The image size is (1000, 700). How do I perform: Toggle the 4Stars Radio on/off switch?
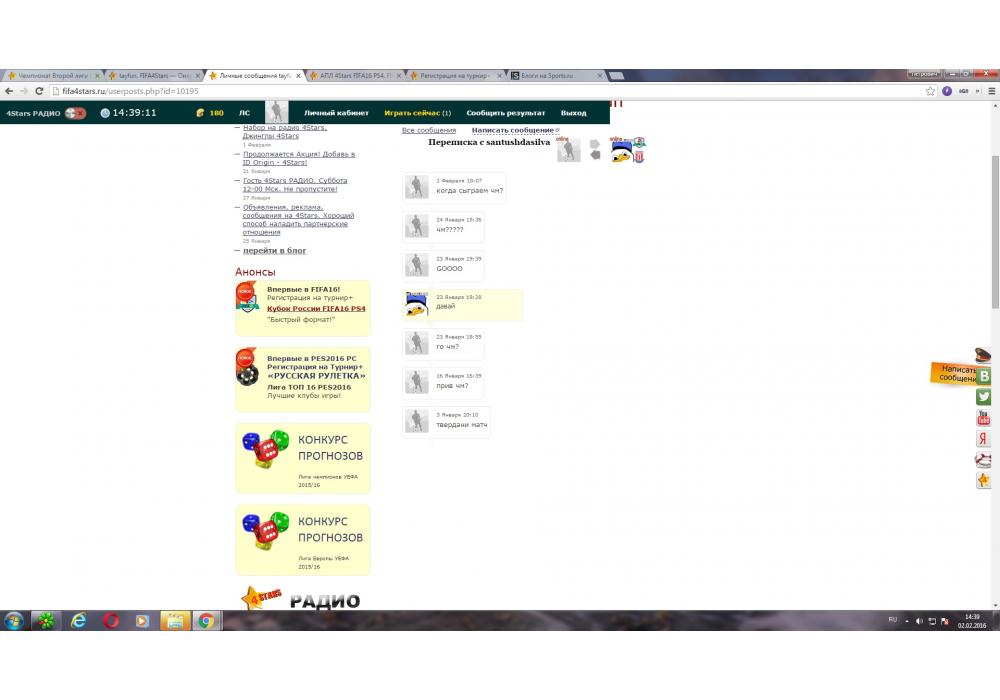click(x=75, y=113)
